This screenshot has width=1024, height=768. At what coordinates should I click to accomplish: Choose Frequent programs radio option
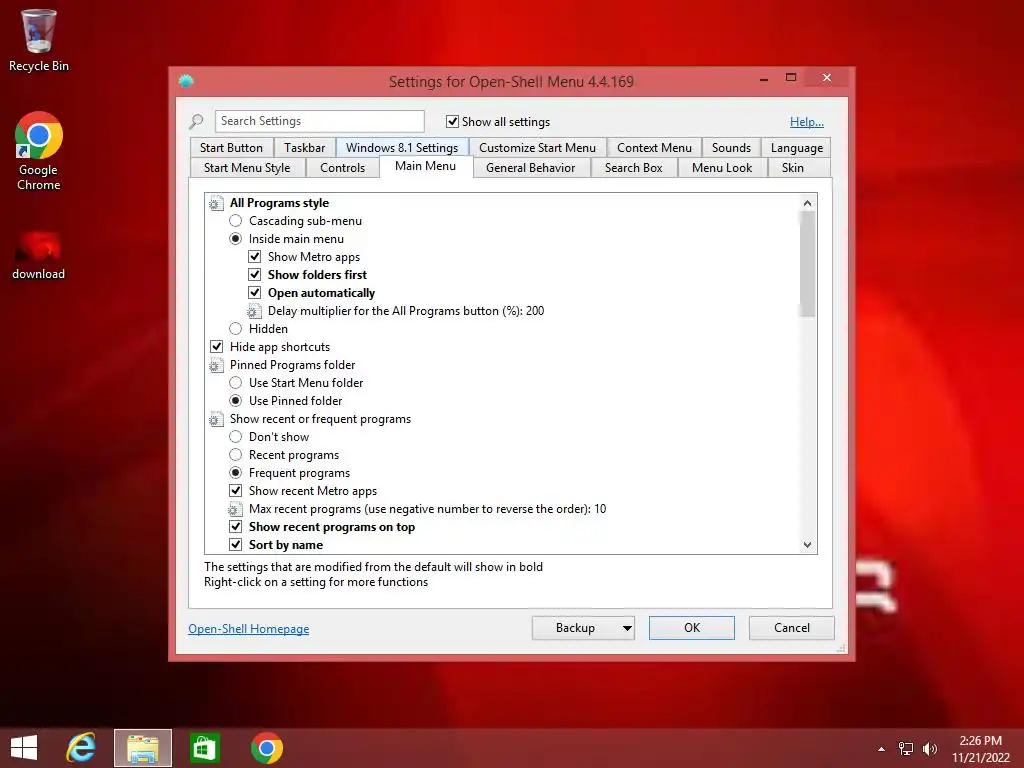tap(236, 473)
